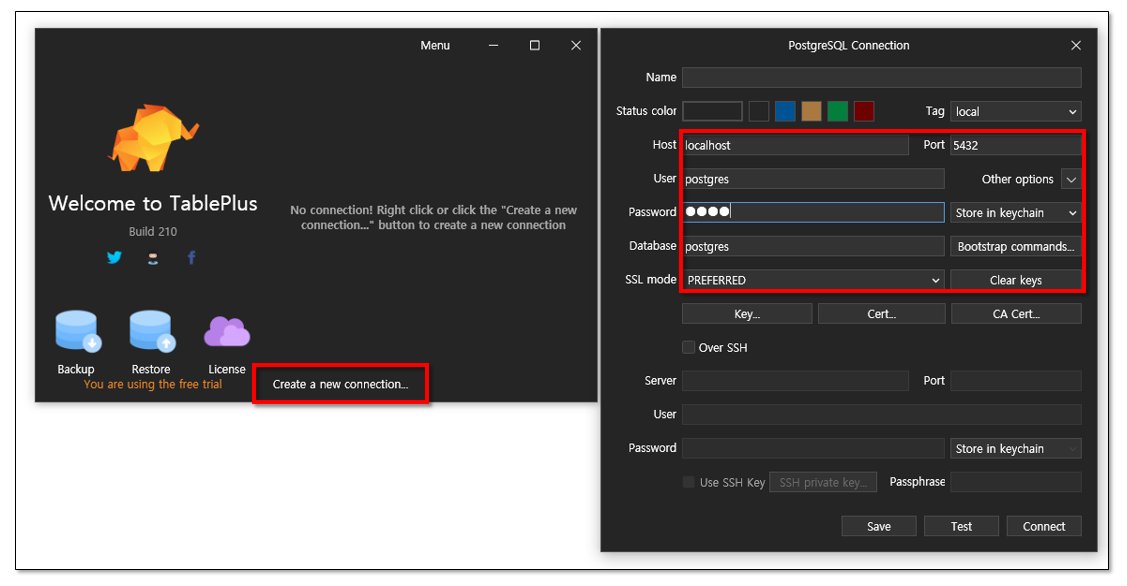Click the 'You are using the free trial' text
The height and width of the screenshot is (586, 1127).
pyautogui.click(x=152, y=385)
